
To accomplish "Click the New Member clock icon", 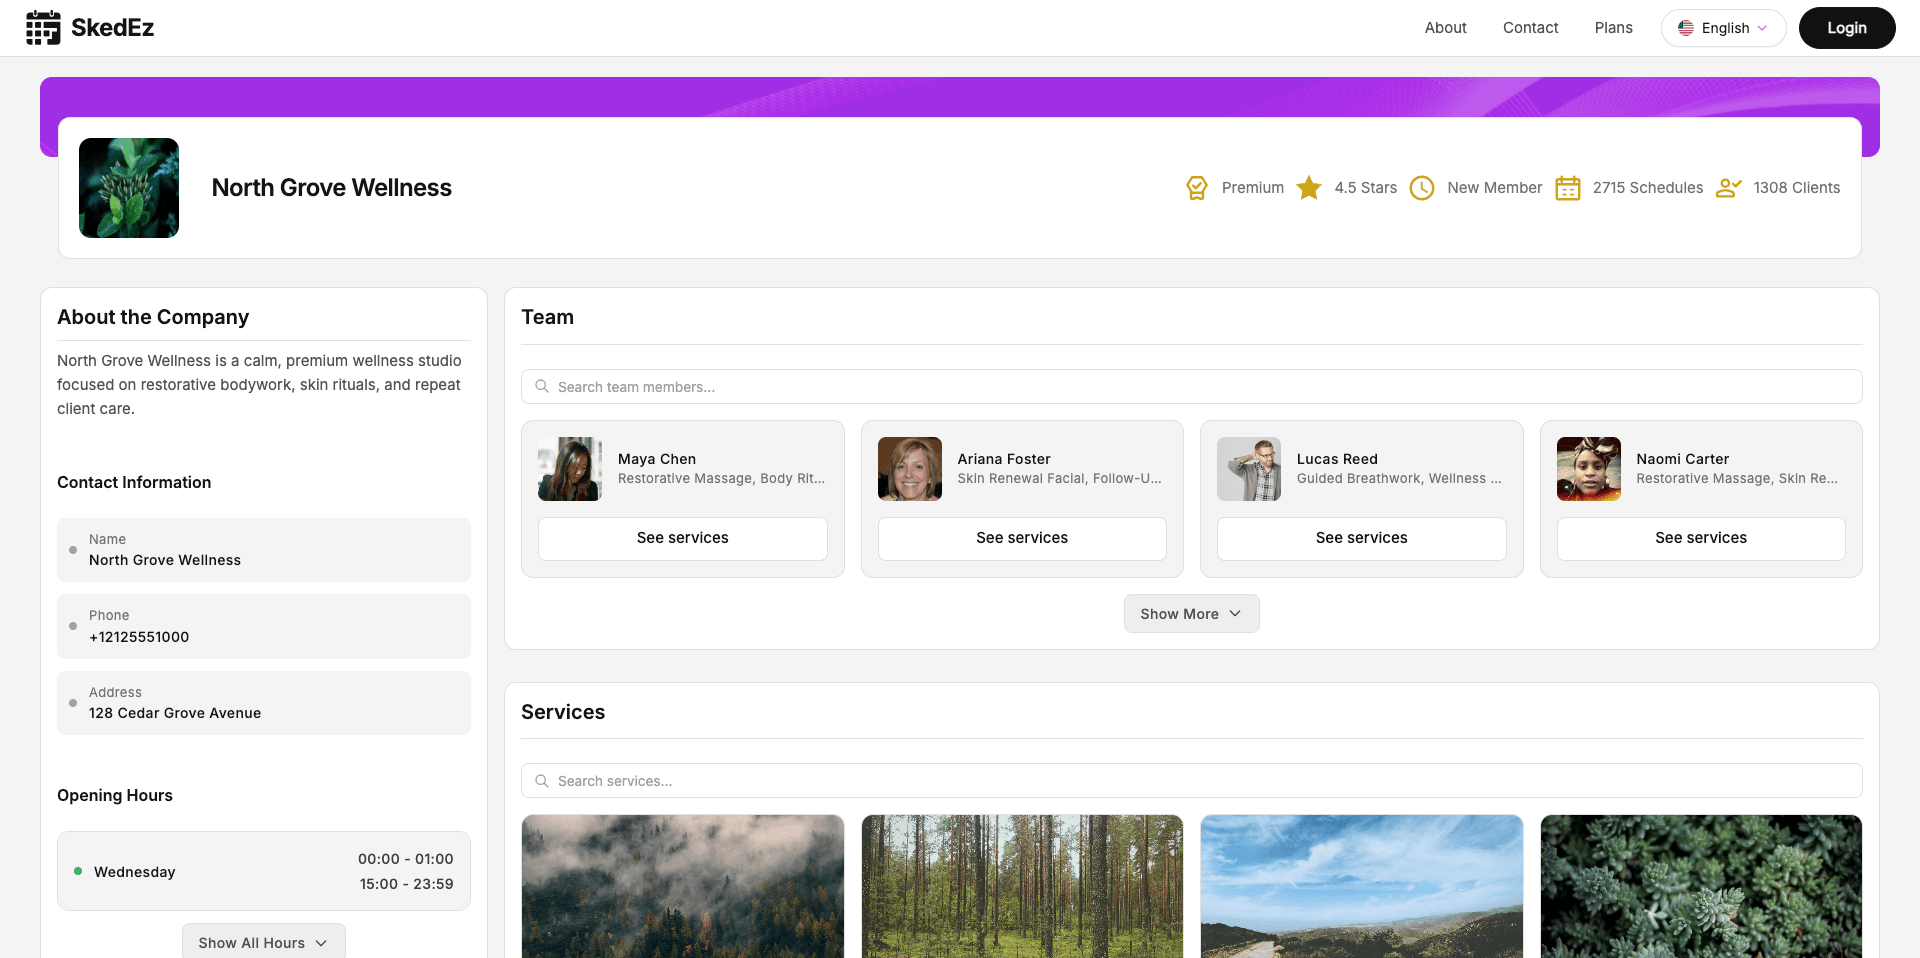I will [1422, 188].
